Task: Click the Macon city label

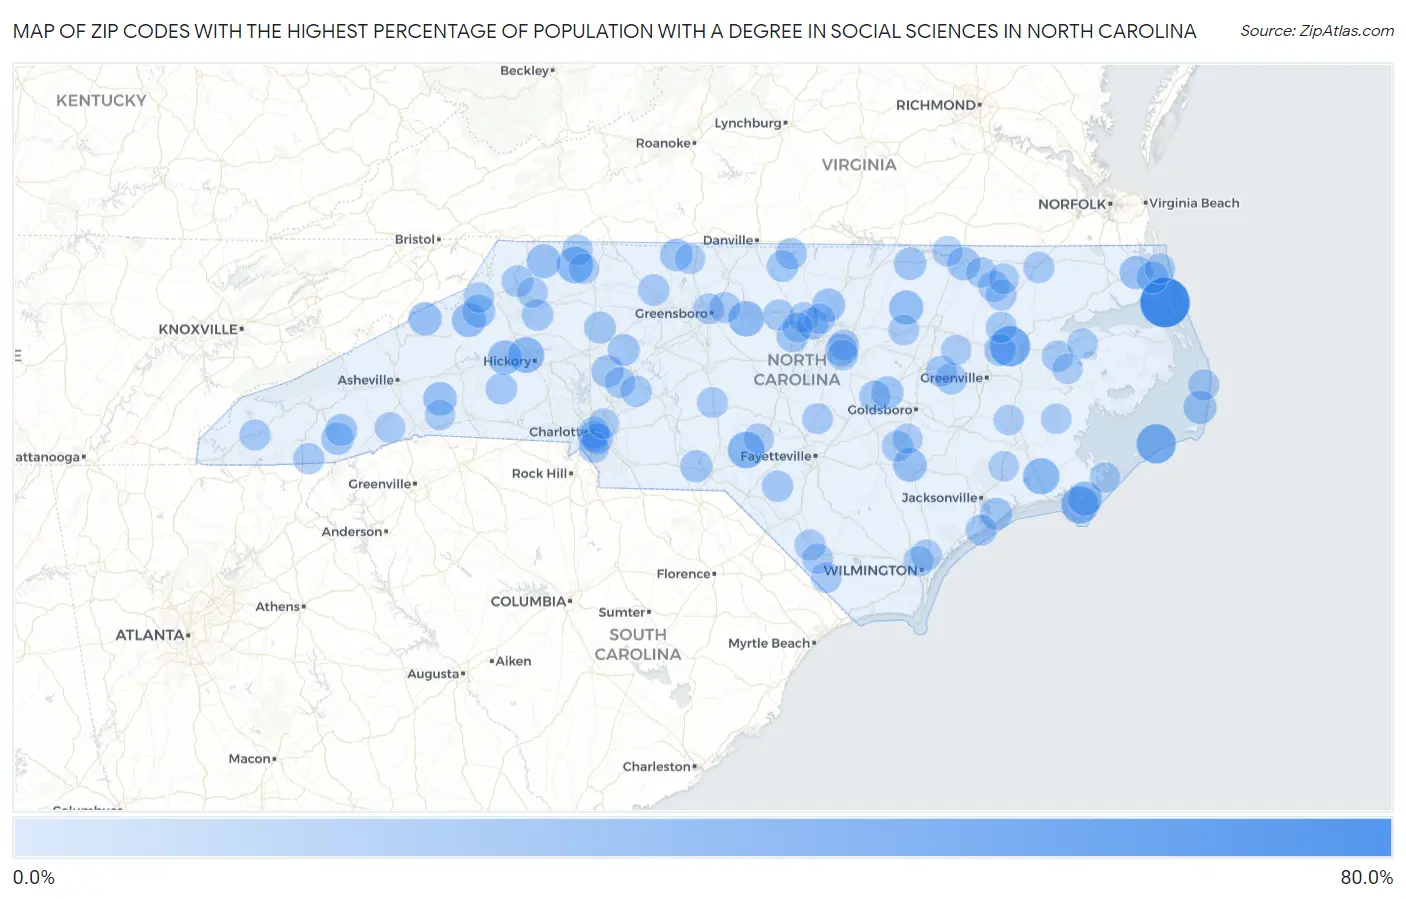Action: (x=250, y=758)
